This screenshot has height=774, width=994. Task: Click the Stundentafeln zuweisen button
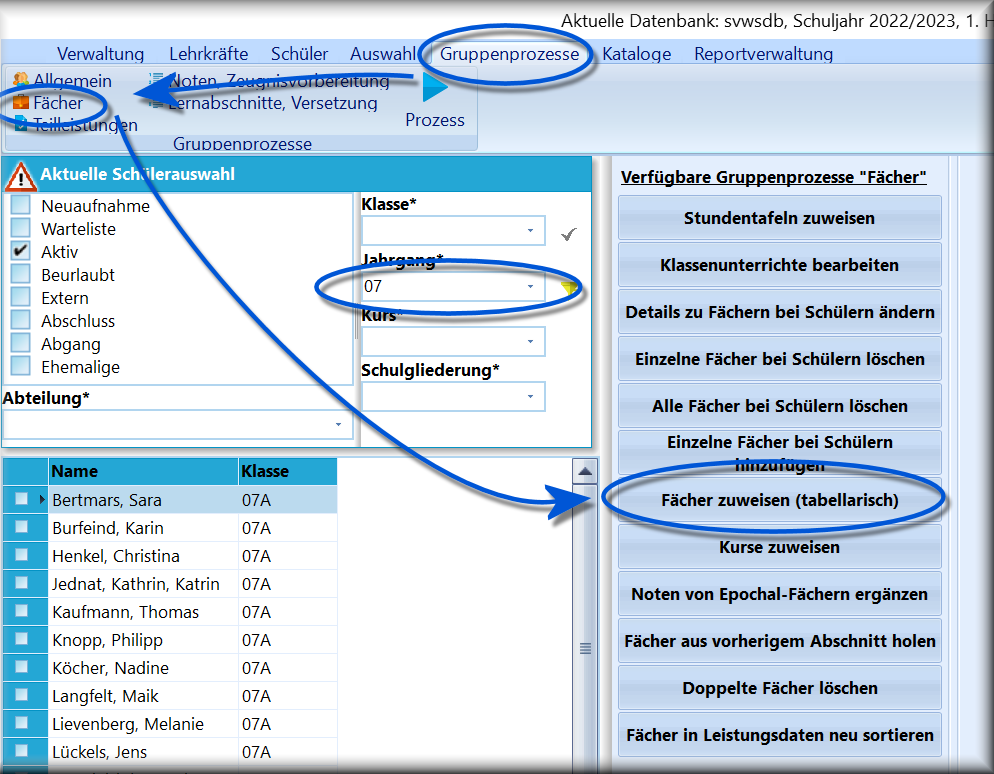tap(780, 218)
